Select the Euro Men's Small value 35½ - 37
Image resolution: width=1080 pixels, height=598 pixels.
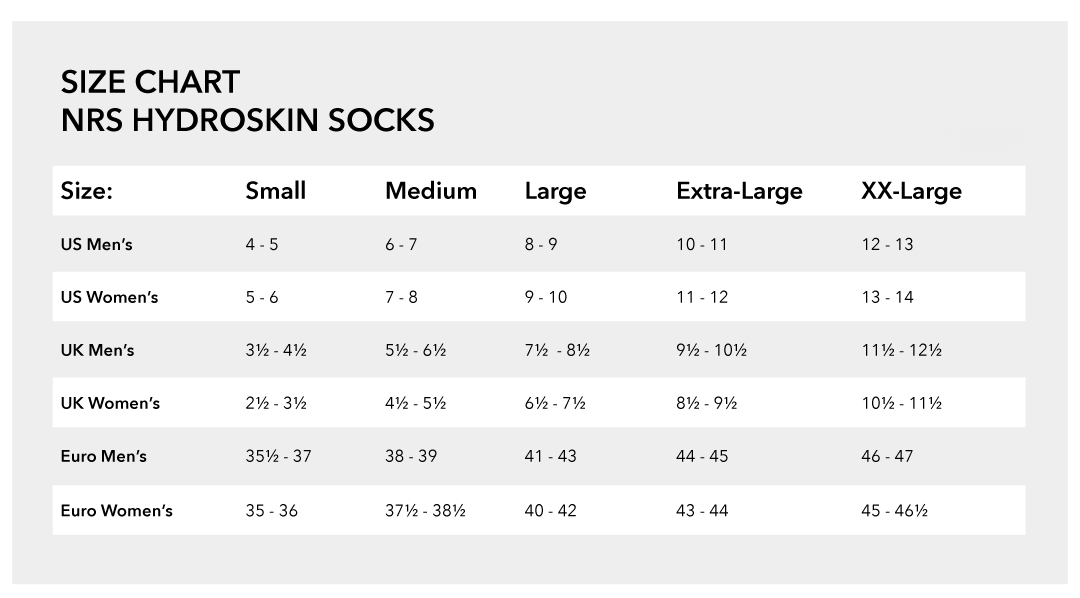278,456
